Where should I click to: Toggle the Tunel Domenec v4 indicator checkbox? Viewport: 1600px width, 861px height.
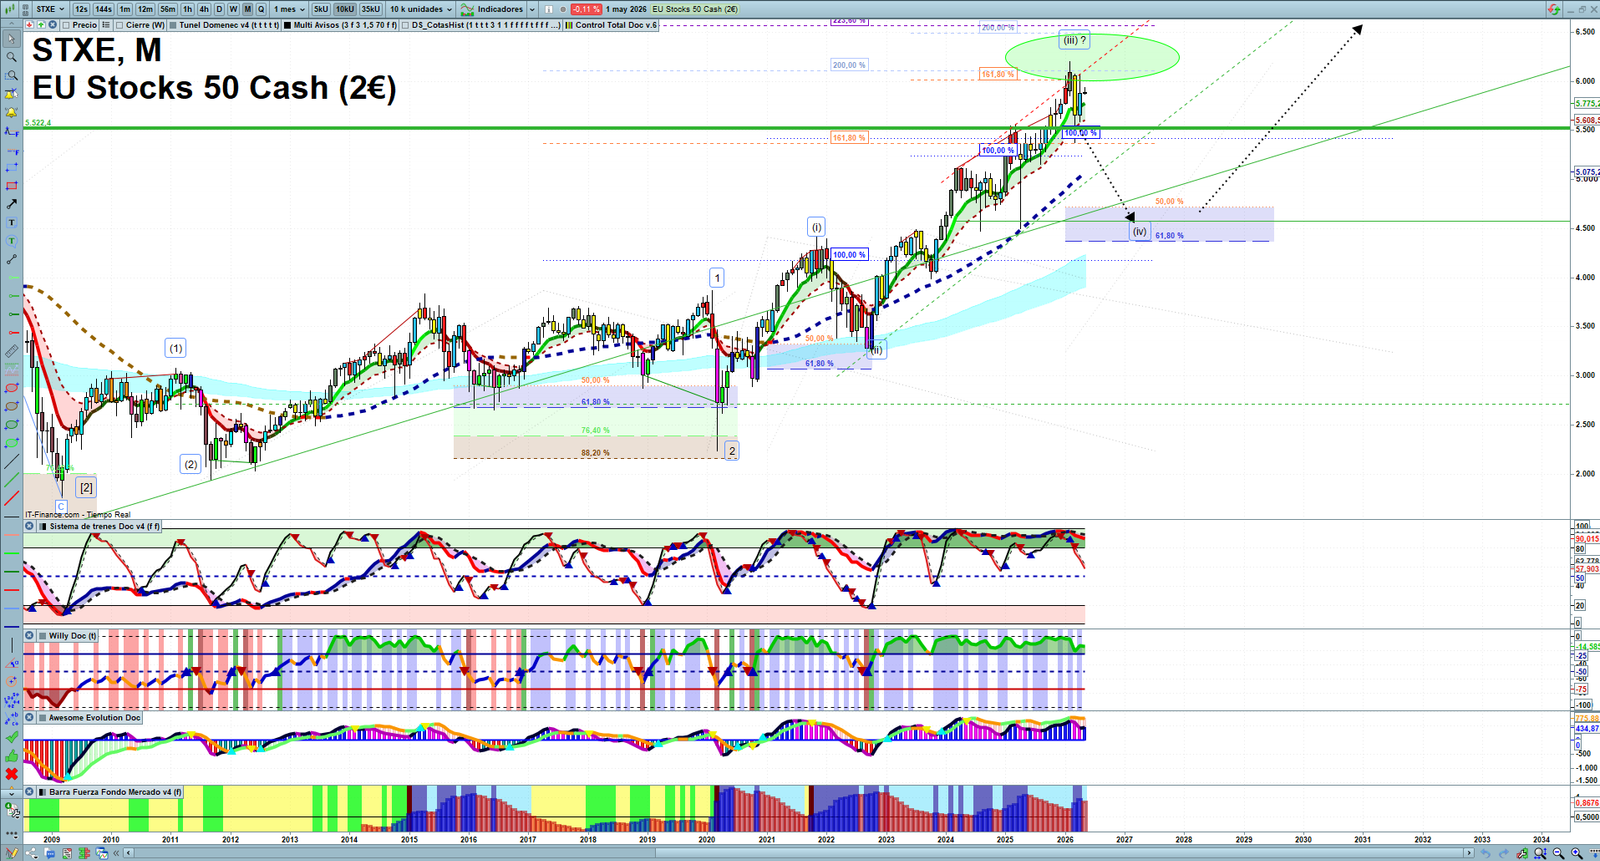click(173, 25)
